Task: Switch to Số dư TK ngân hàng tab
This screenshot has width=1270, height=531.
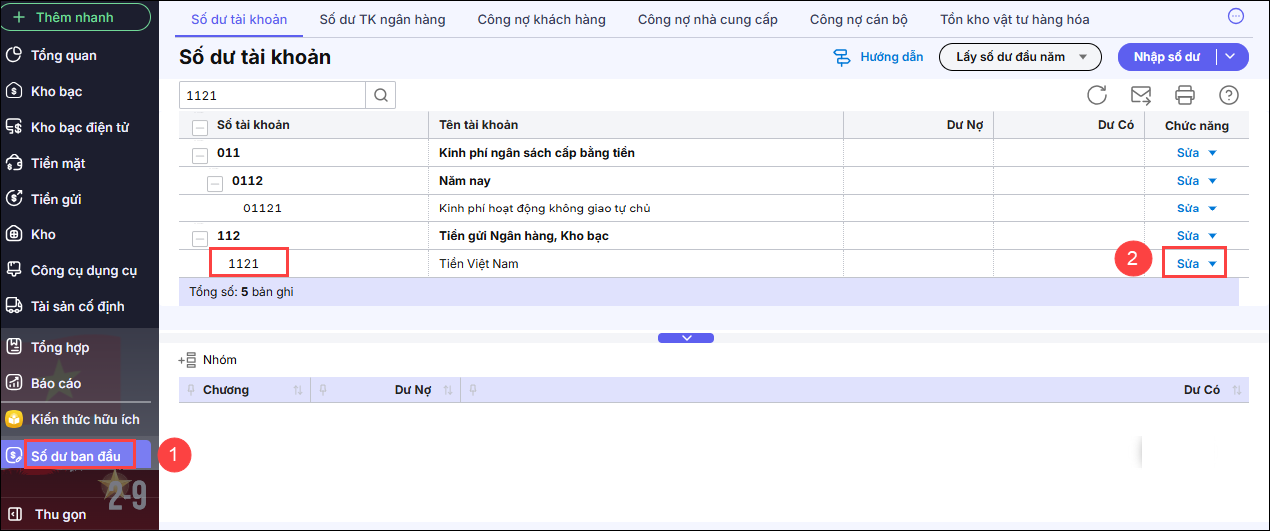Action: pos(382,19)
